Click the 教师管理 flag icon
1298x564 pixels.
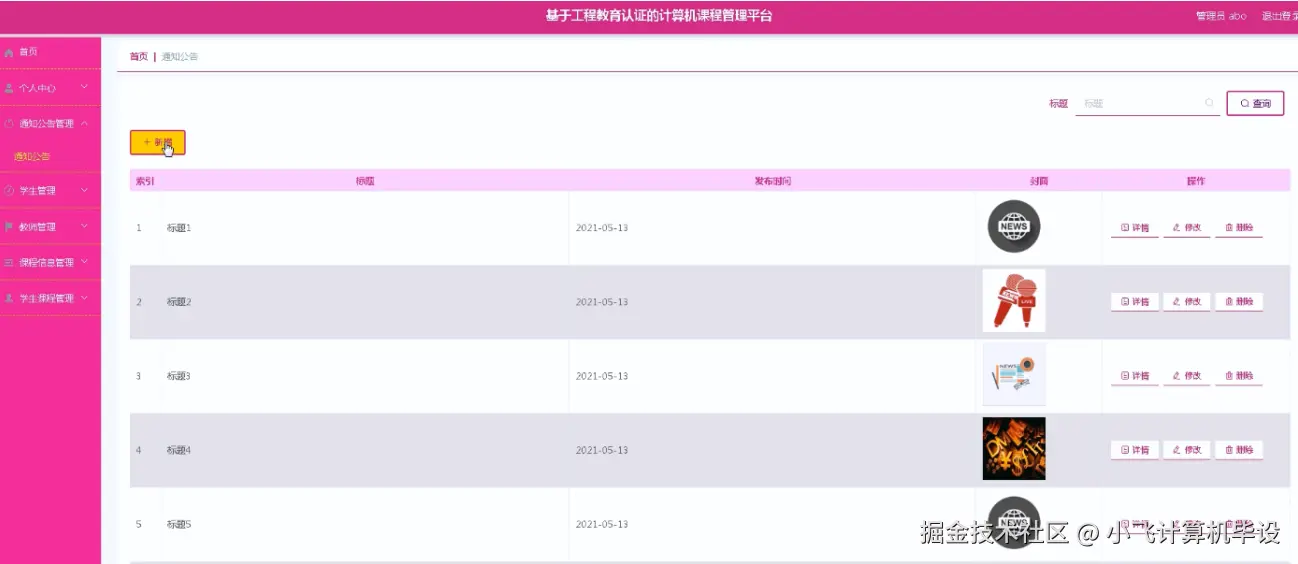tap(10, 227)
